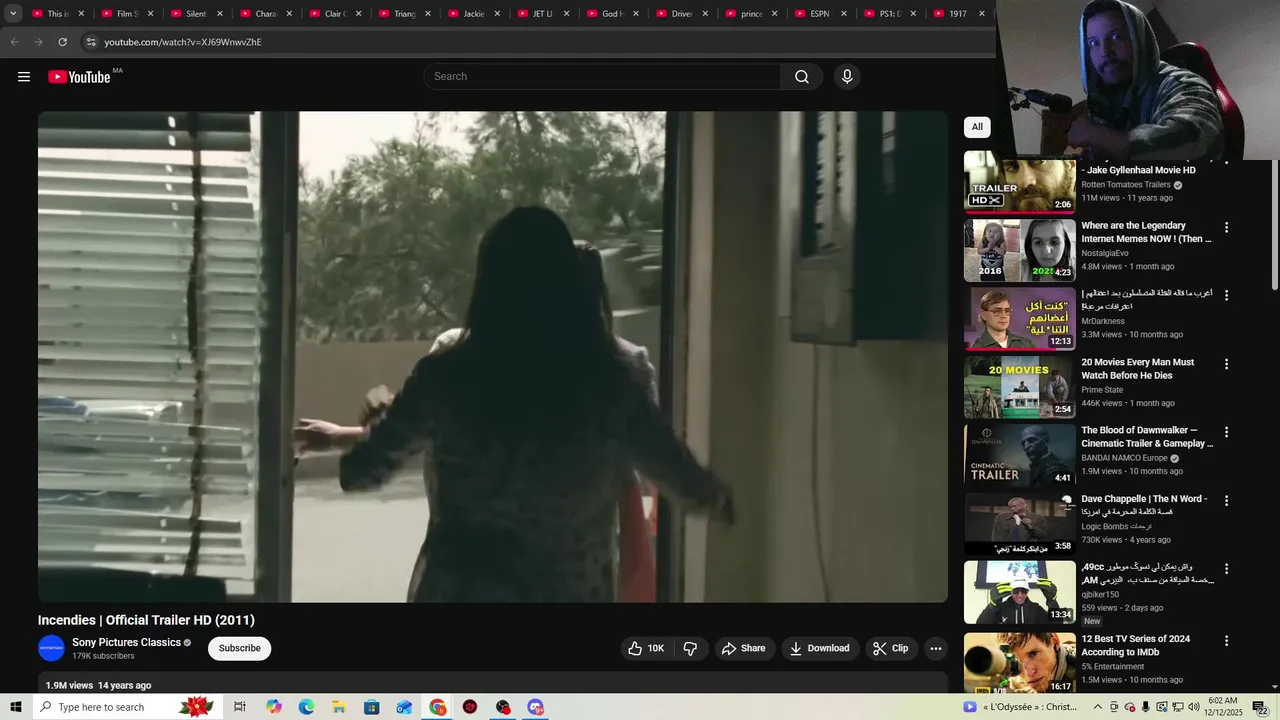
Task: Click the YouTube search input field
Action: pos(603,77)
